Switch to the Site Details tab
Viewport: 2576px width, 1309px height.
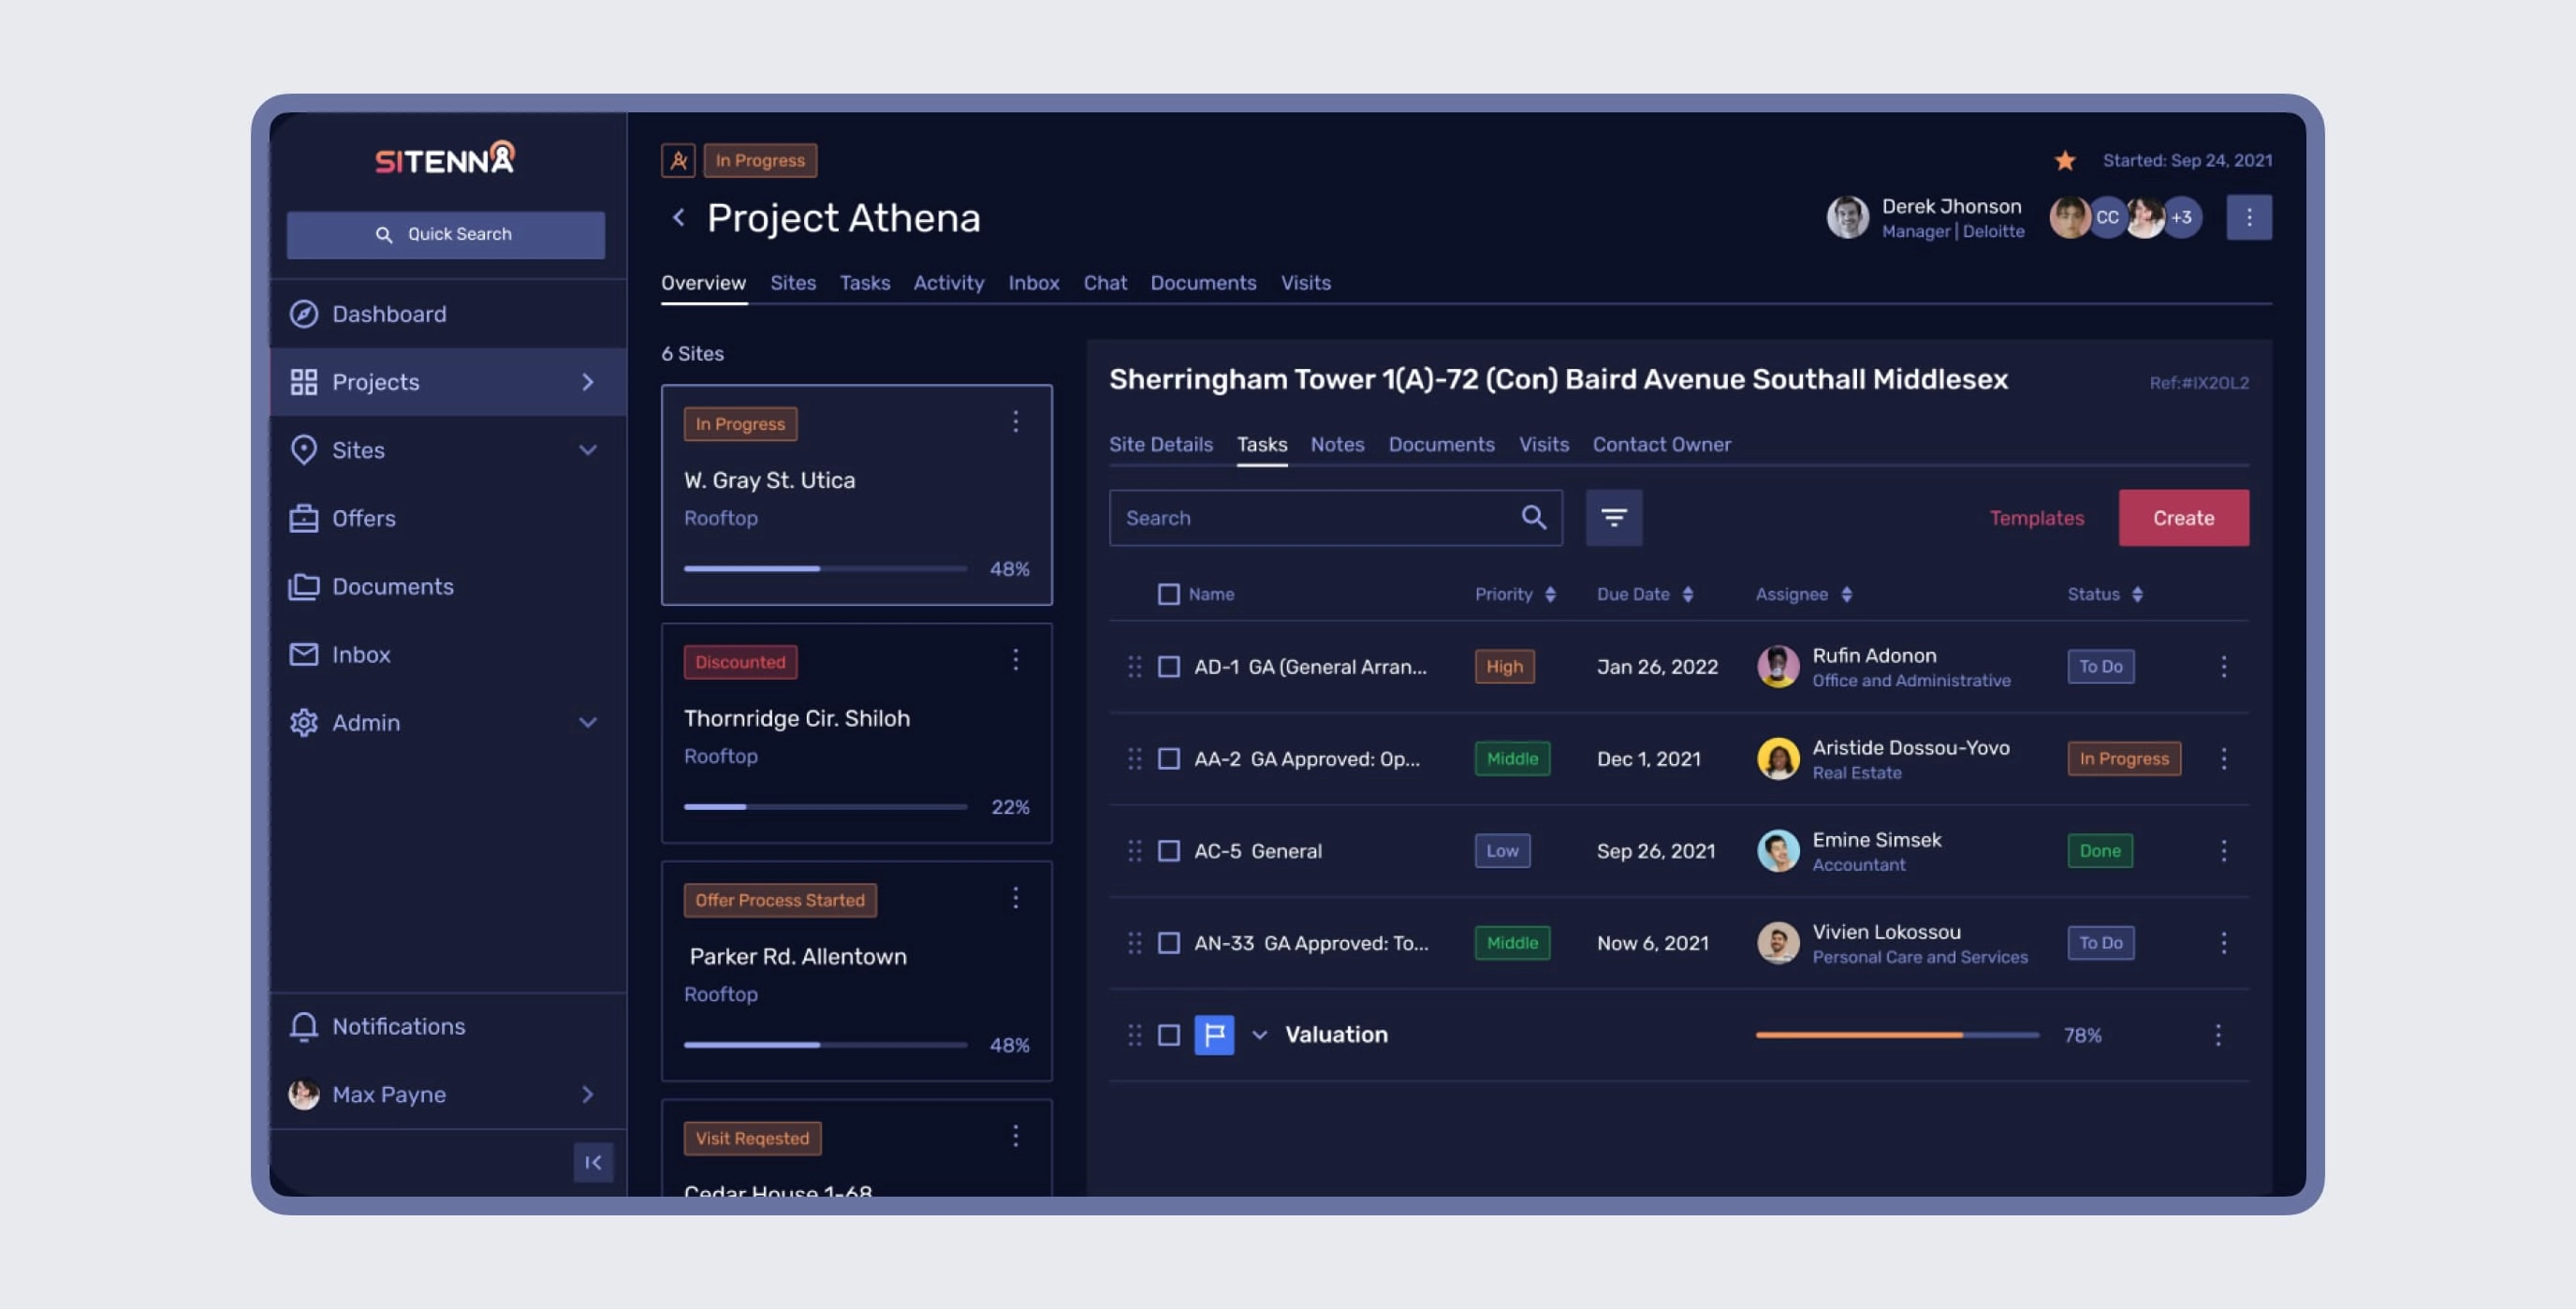(x=1162, y=444)
